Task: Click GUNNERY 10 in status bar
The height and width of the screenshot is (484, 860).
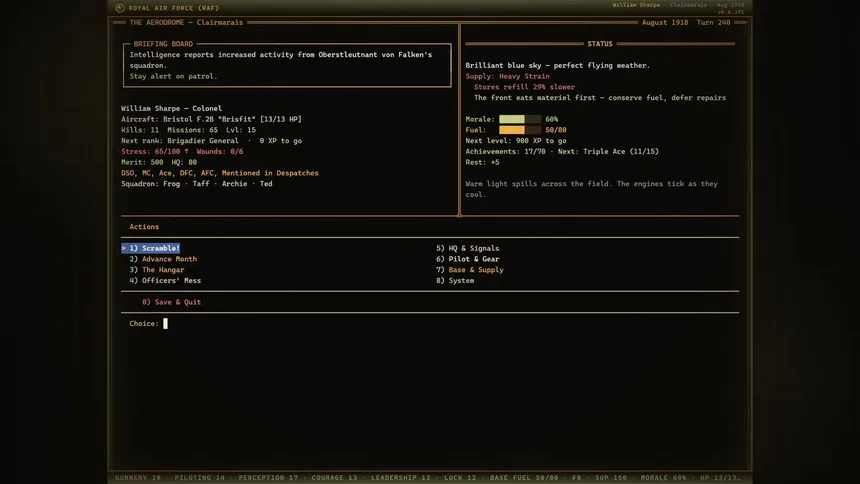Action: click(138, 477)
